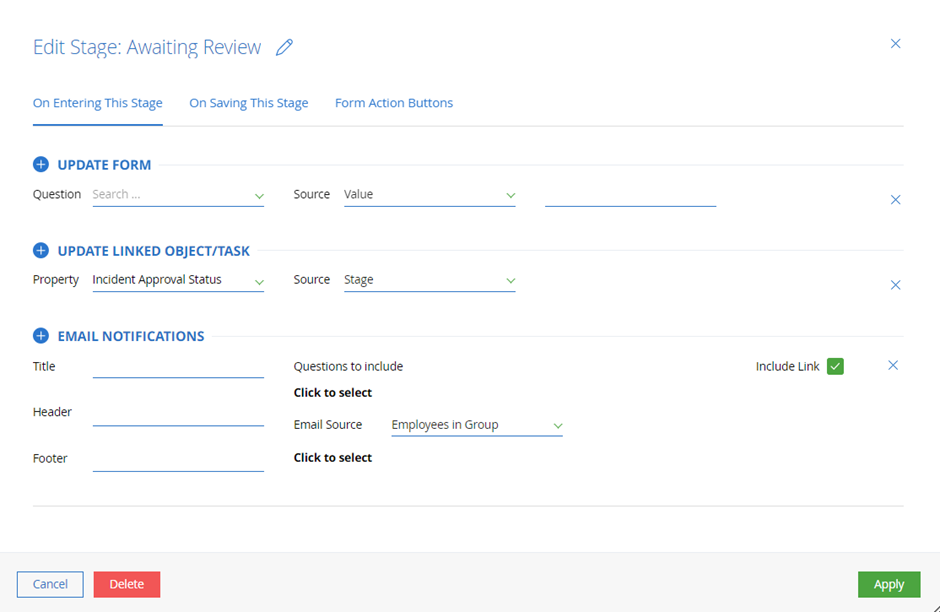Viewport: 940px width, 612px height.
Task: Add a new Update Linked Object/Task rule
Action: (41, 250)
